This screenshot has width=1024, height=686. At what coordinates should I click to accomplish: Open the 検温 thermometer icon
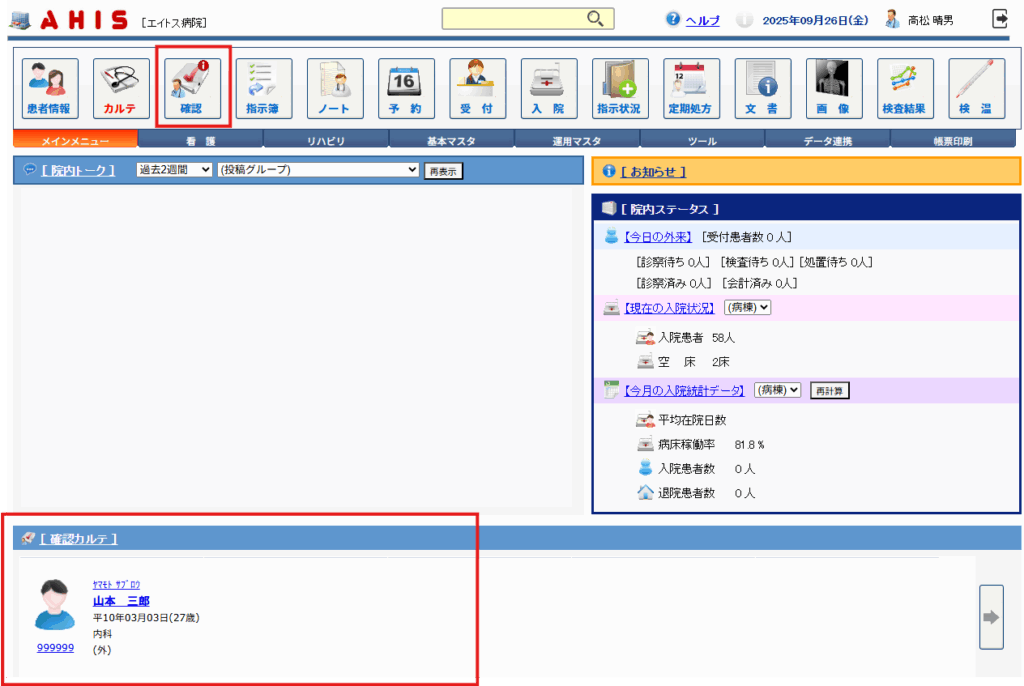pos(976,88)
